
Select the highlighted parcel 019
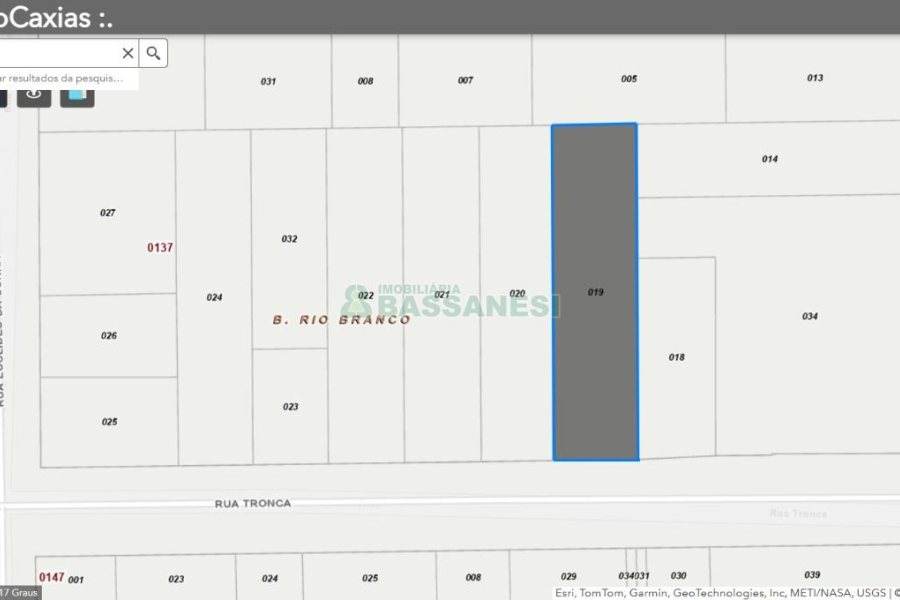tap(594, 290)
